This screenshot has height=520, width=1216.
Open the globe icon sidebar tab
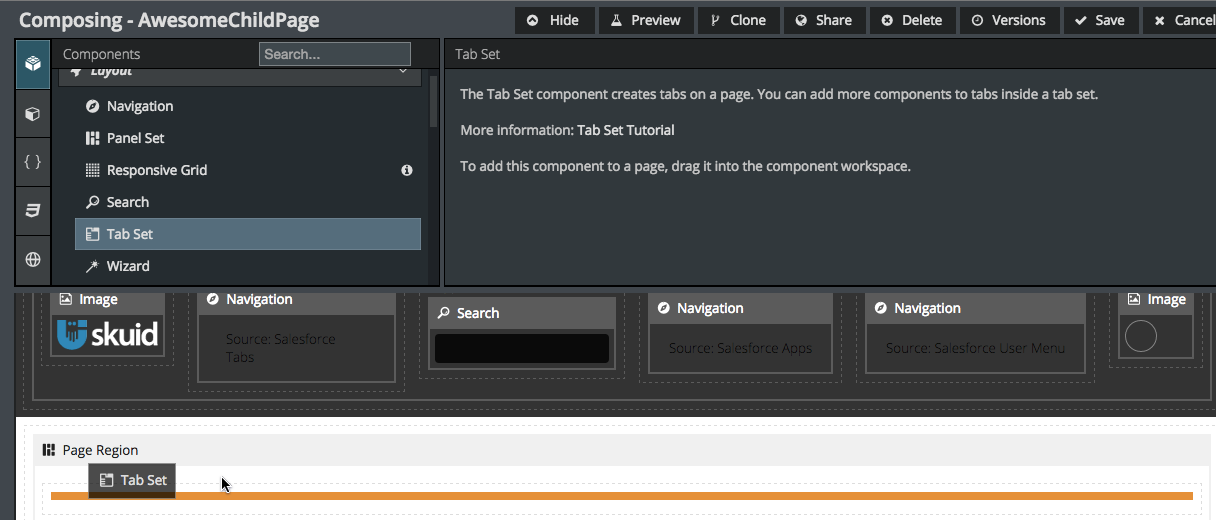(x=33, y=260)
